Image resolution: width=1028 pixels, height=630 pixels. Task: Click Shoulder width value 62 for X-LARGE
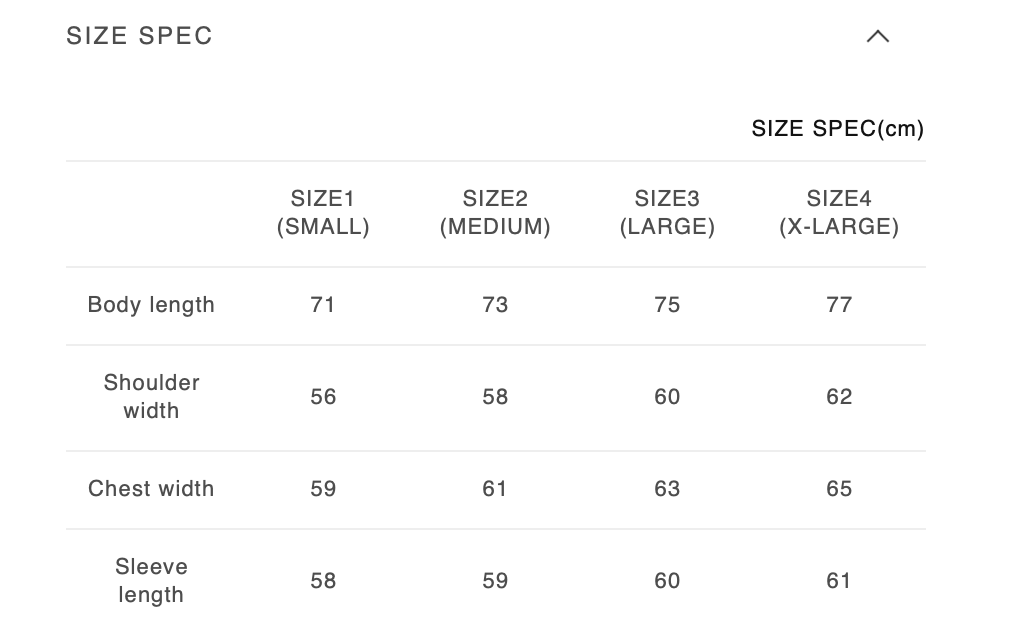(x=839, y=397)
